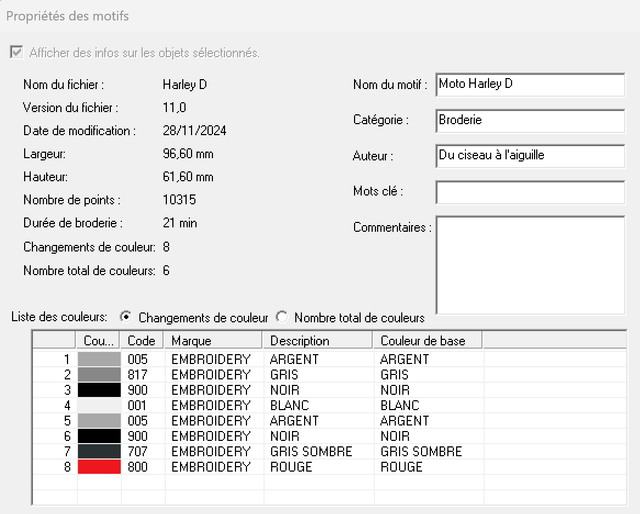Click the black swatch in row 3

click(99, 390)
